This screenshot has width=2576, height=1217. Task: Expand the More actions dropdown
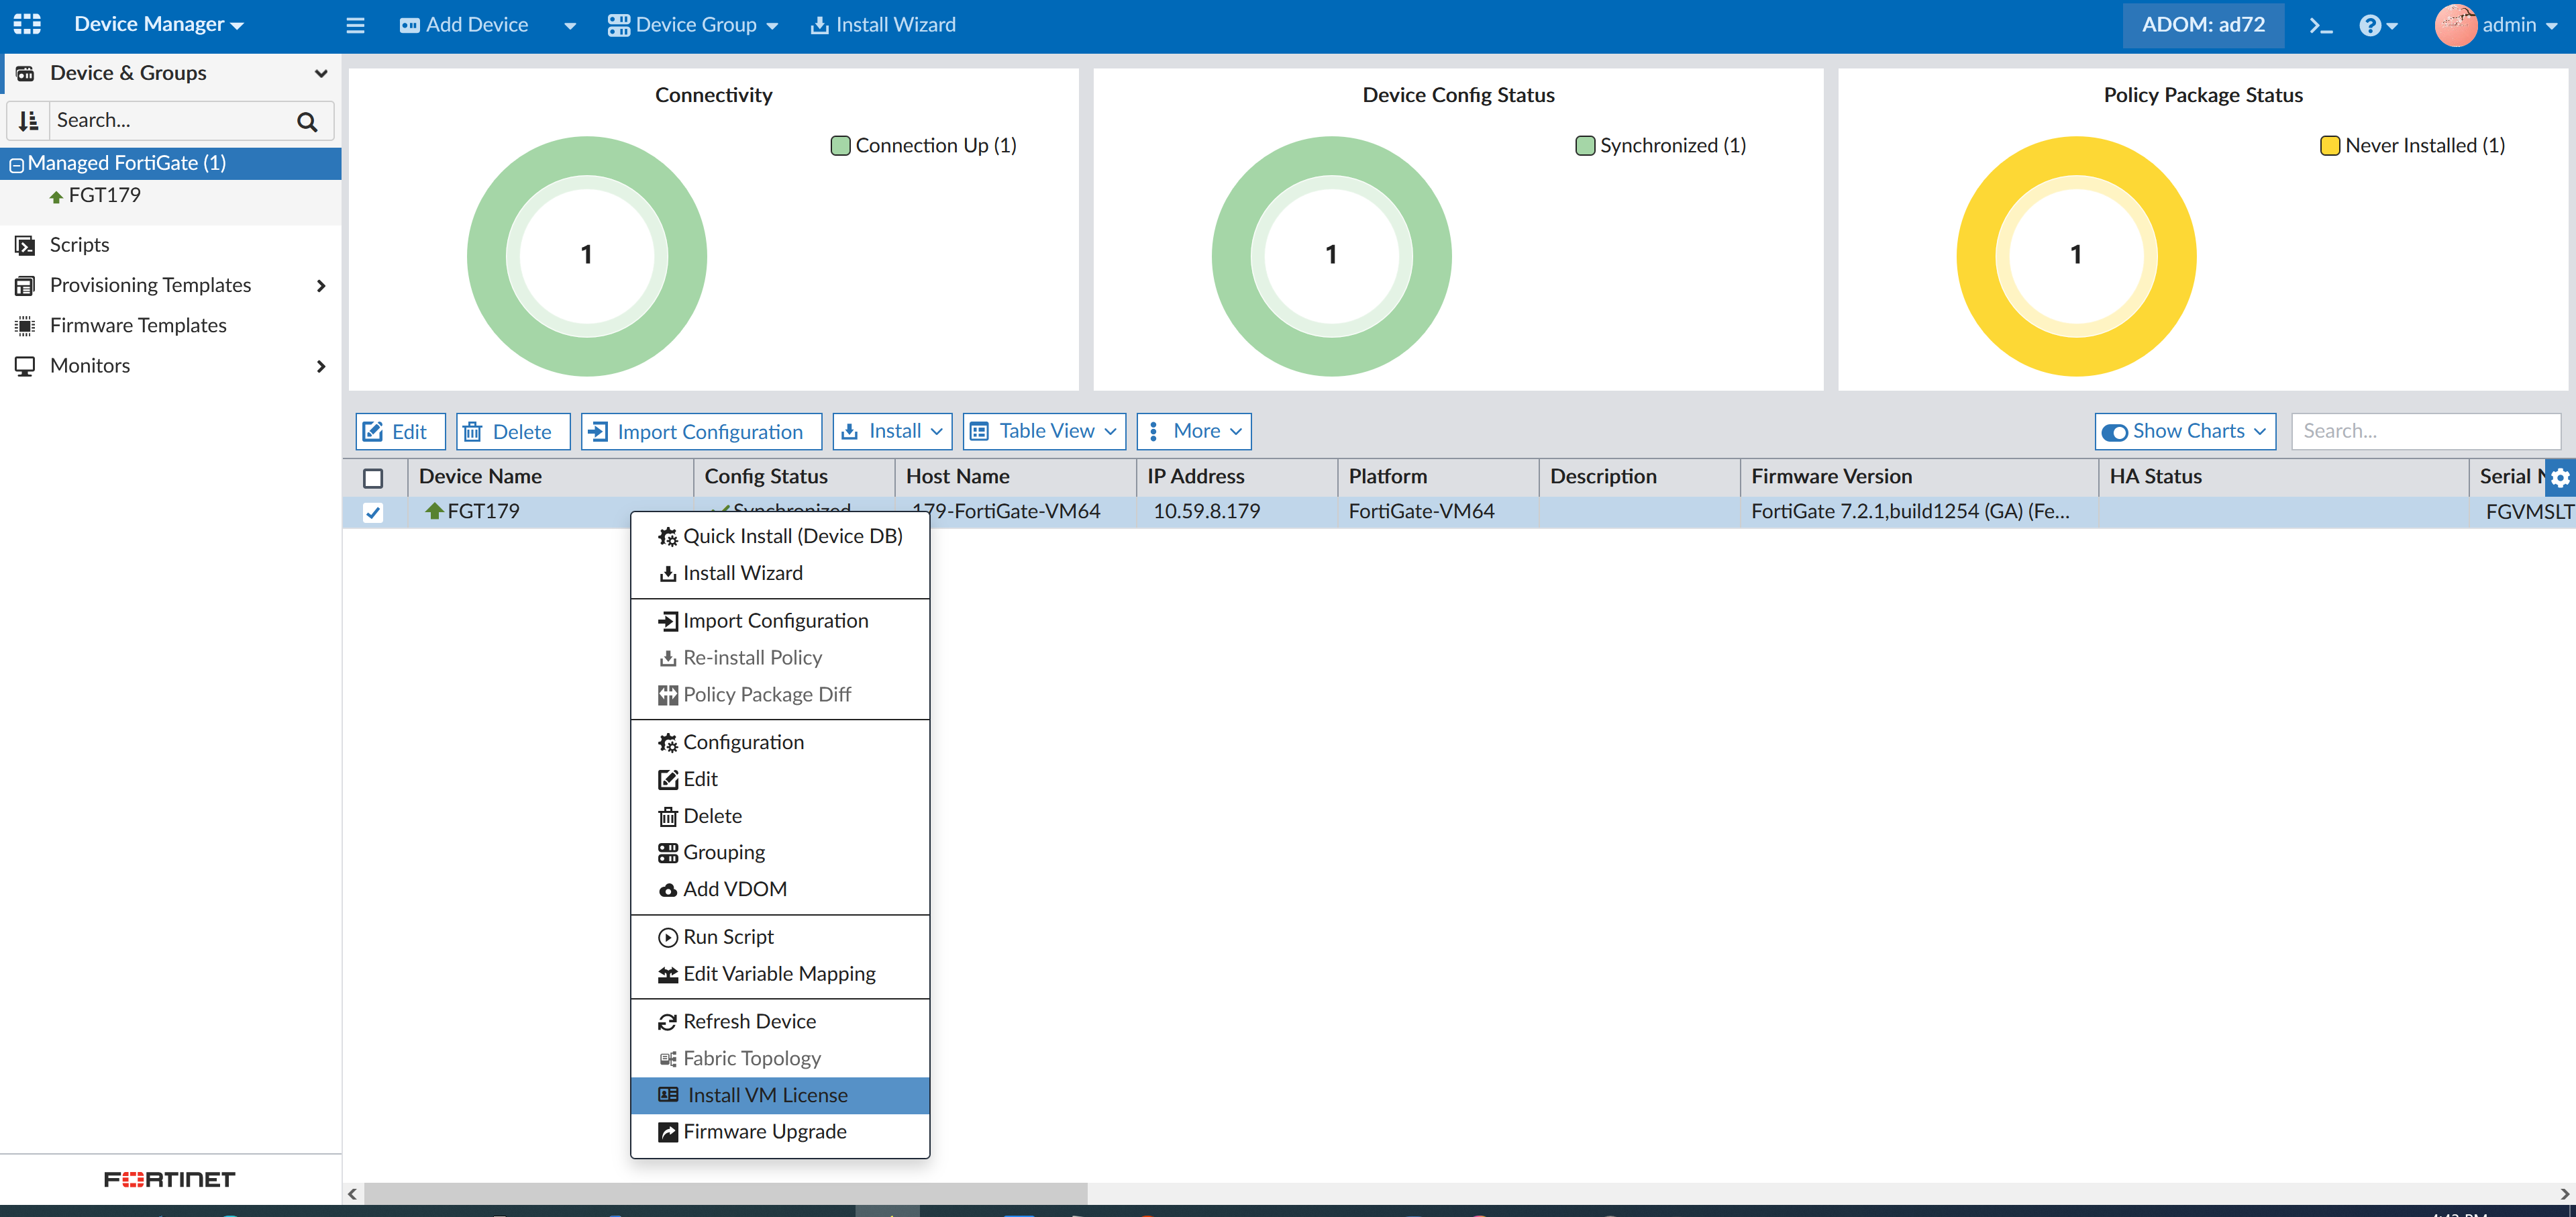[1194, 431]
